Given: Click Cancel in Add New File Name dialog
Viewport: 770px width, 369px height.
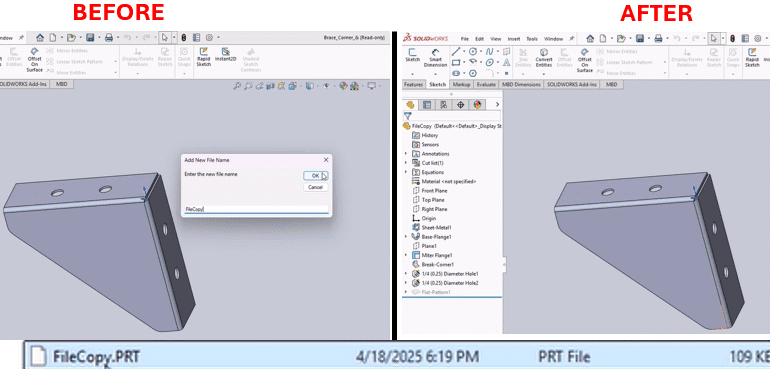Looking at the screenshot, I should point(315,187).
